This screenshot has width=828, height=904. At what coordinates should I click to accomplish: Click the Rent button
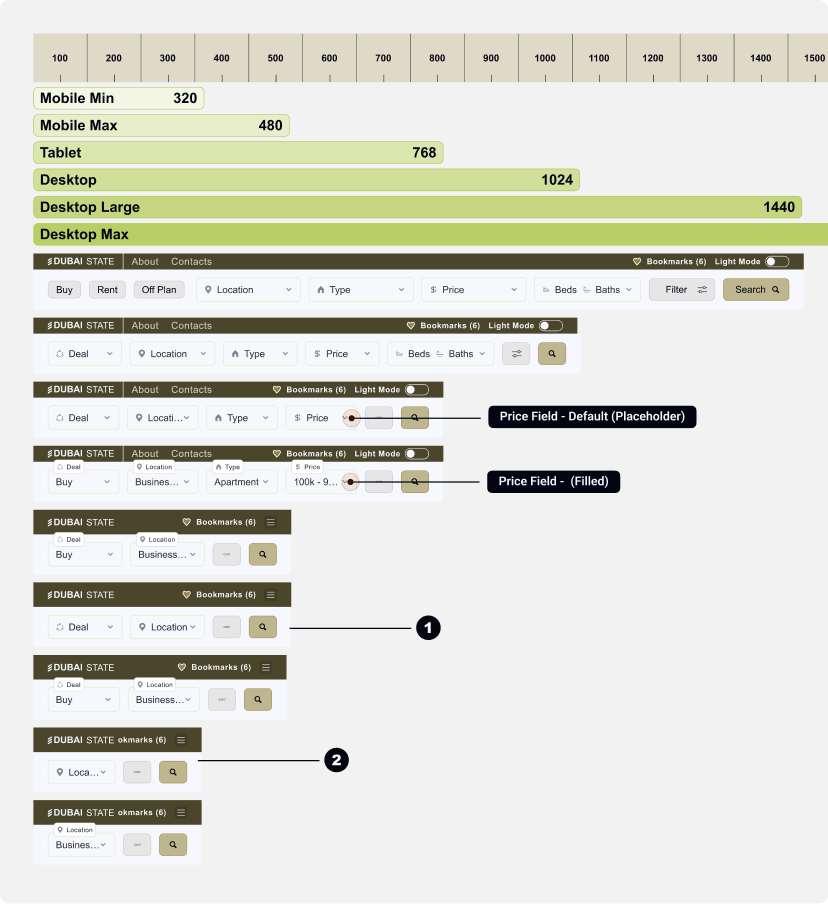click(x=107, y=288)
